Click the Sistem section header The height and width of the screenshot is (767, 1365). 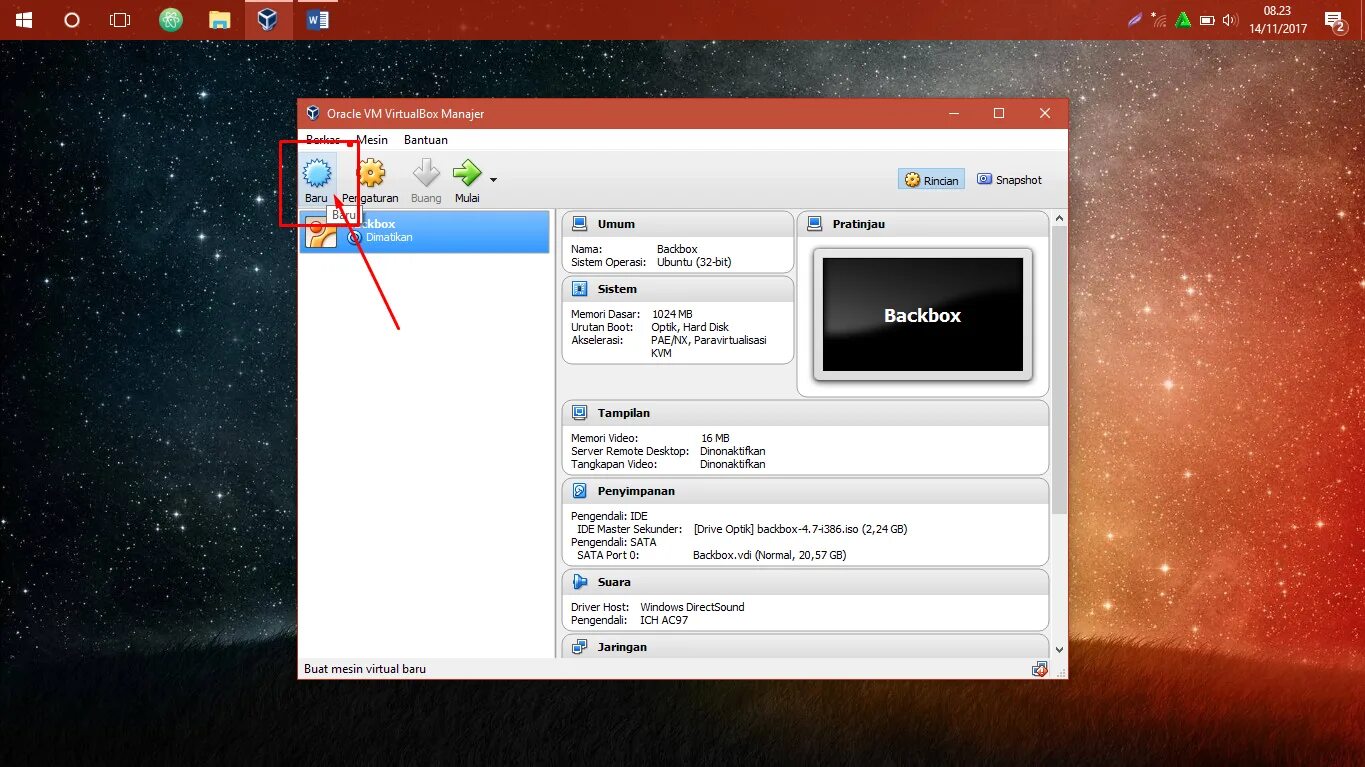(678, 289)
